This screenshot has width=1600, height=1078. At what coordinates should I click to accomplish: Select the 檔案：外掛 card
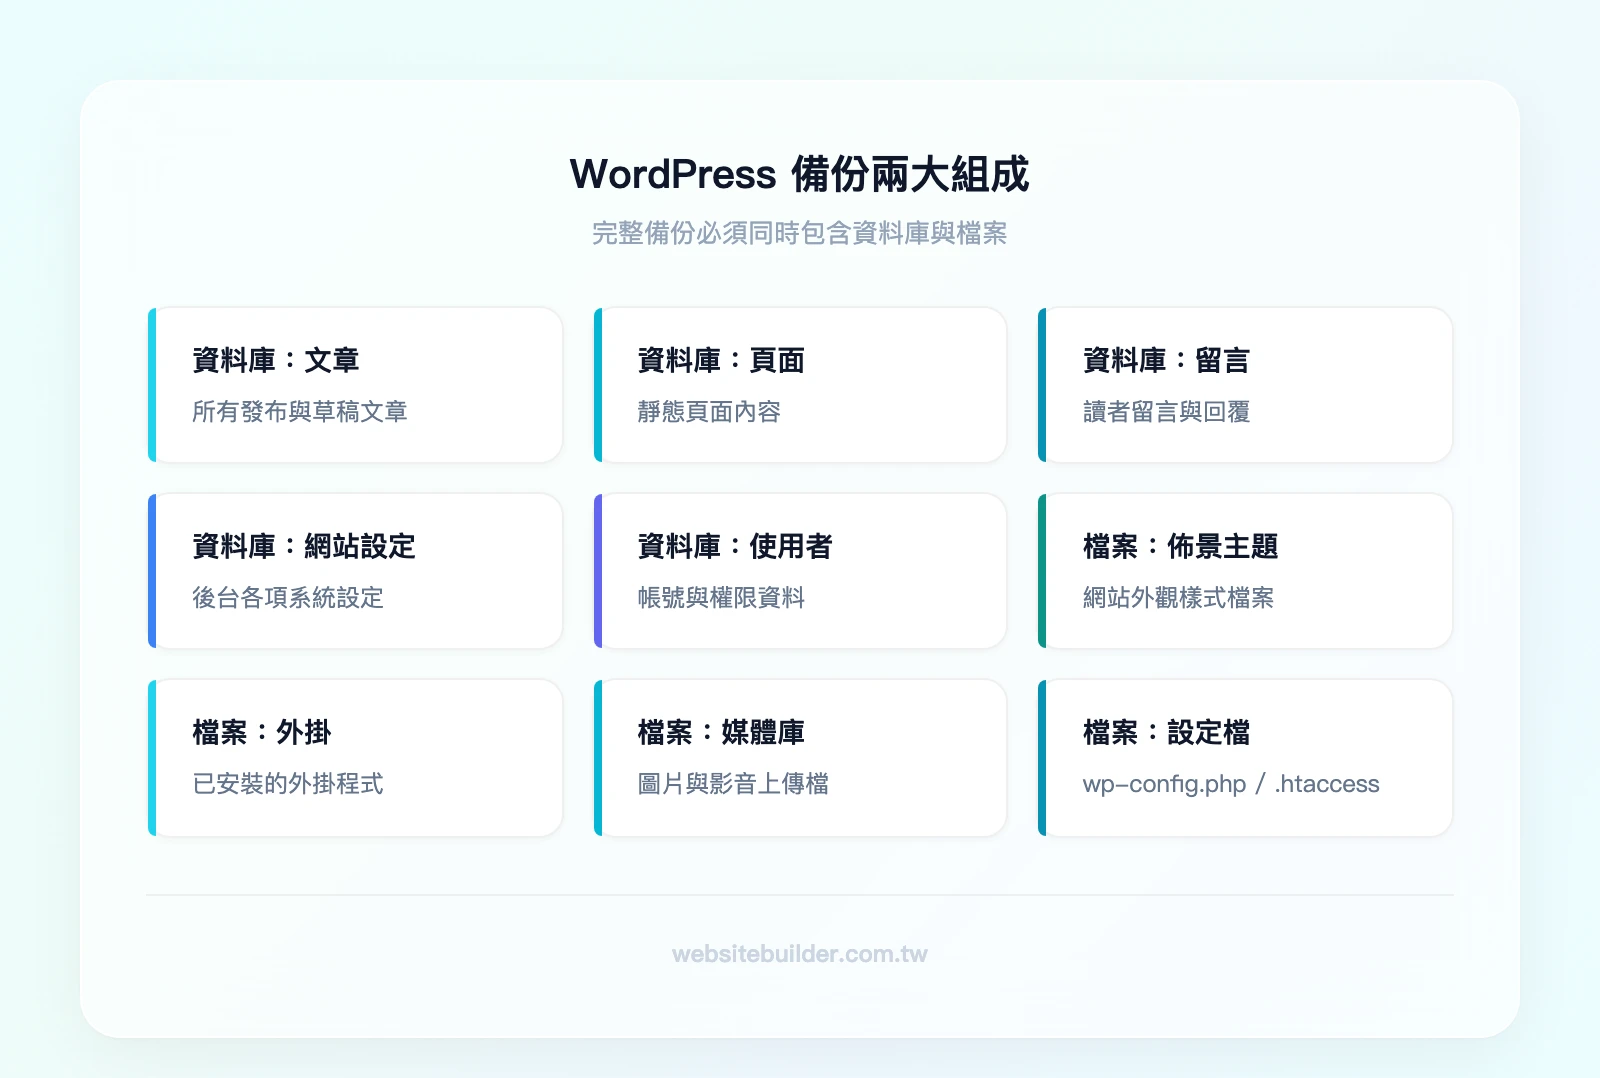coord(356,756)
